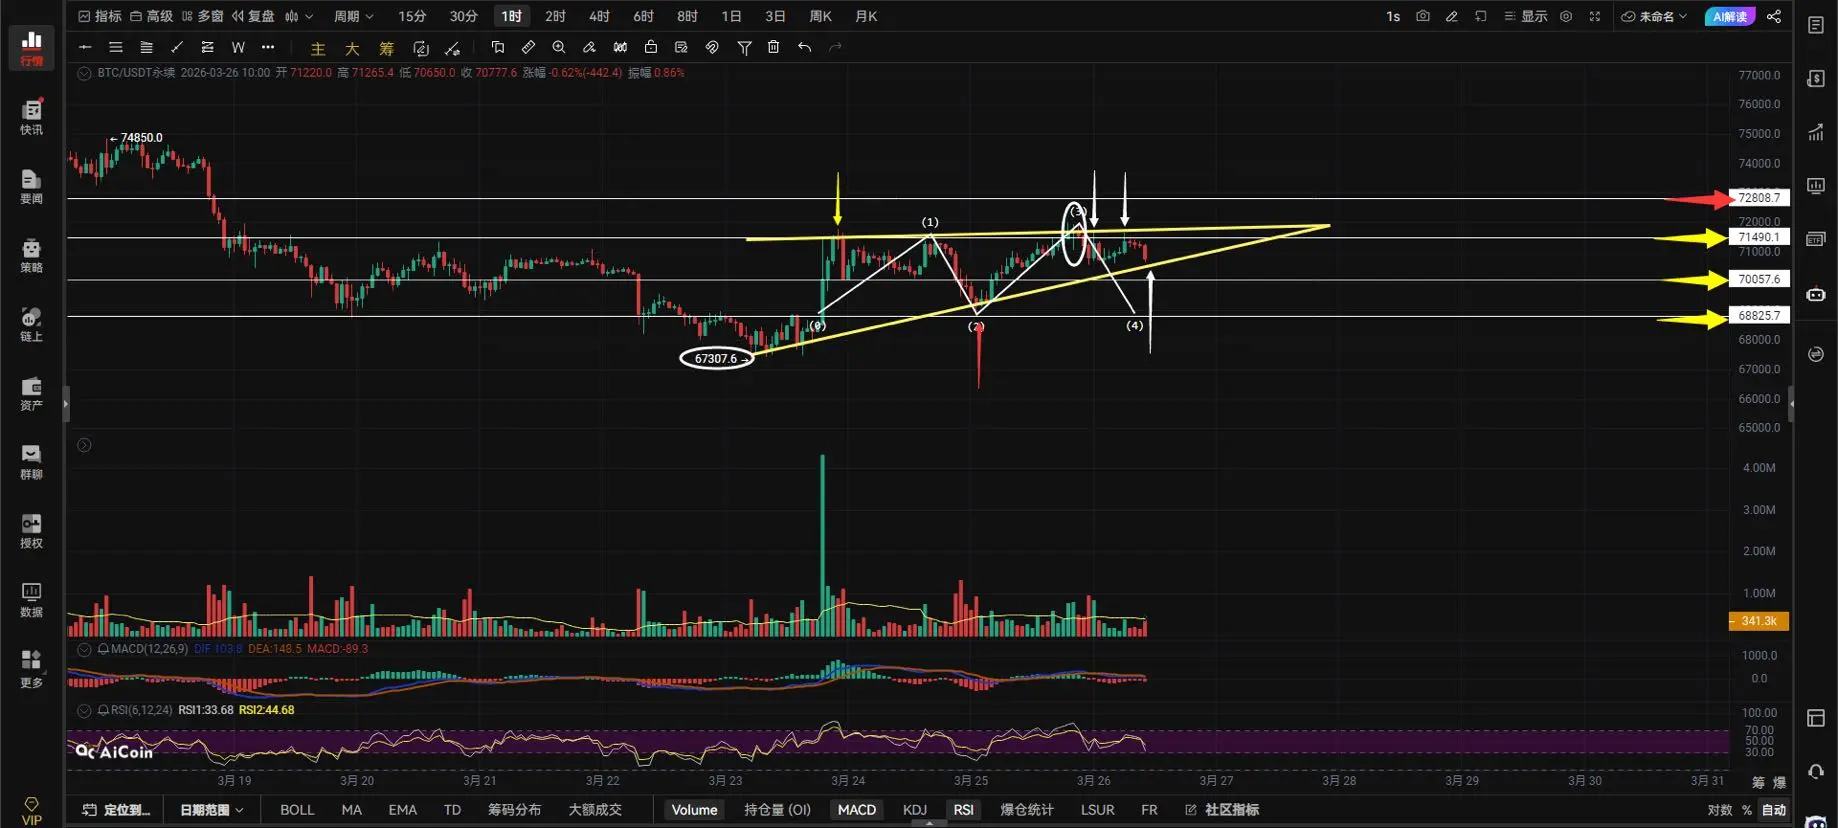Open the 资产 assets sidebar item
This screenshot has height=828, width=1838.
31,394
